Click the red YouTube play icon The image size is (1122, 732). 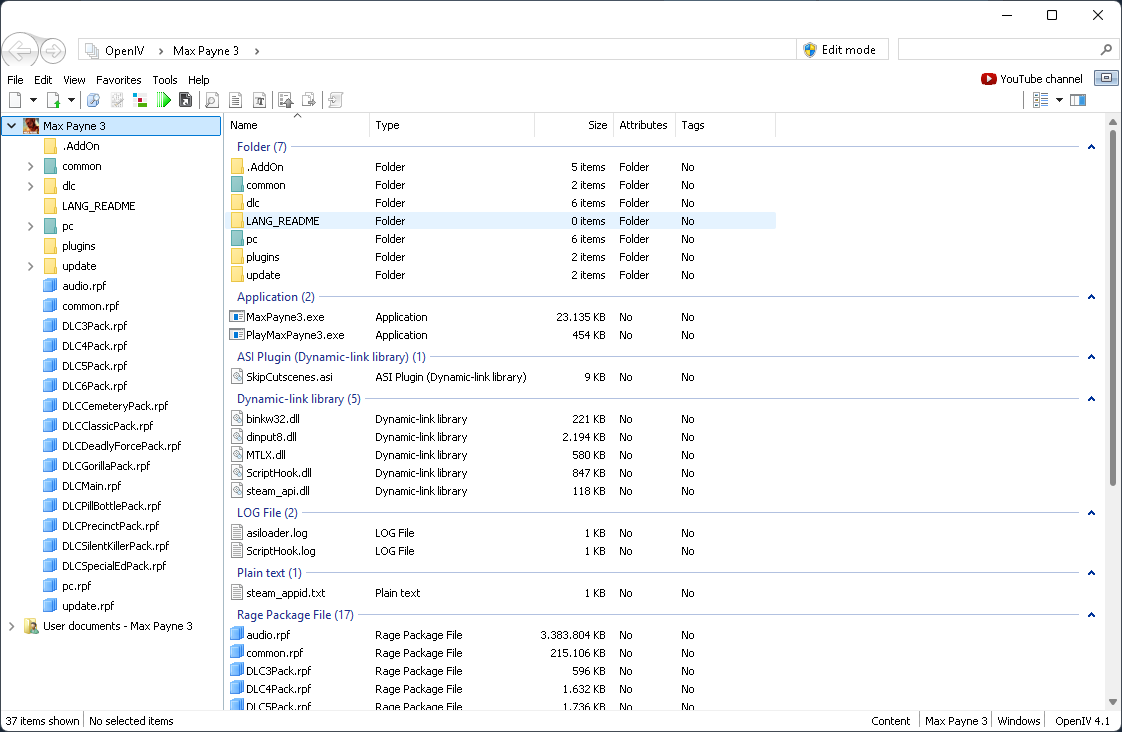click(989, 79)
